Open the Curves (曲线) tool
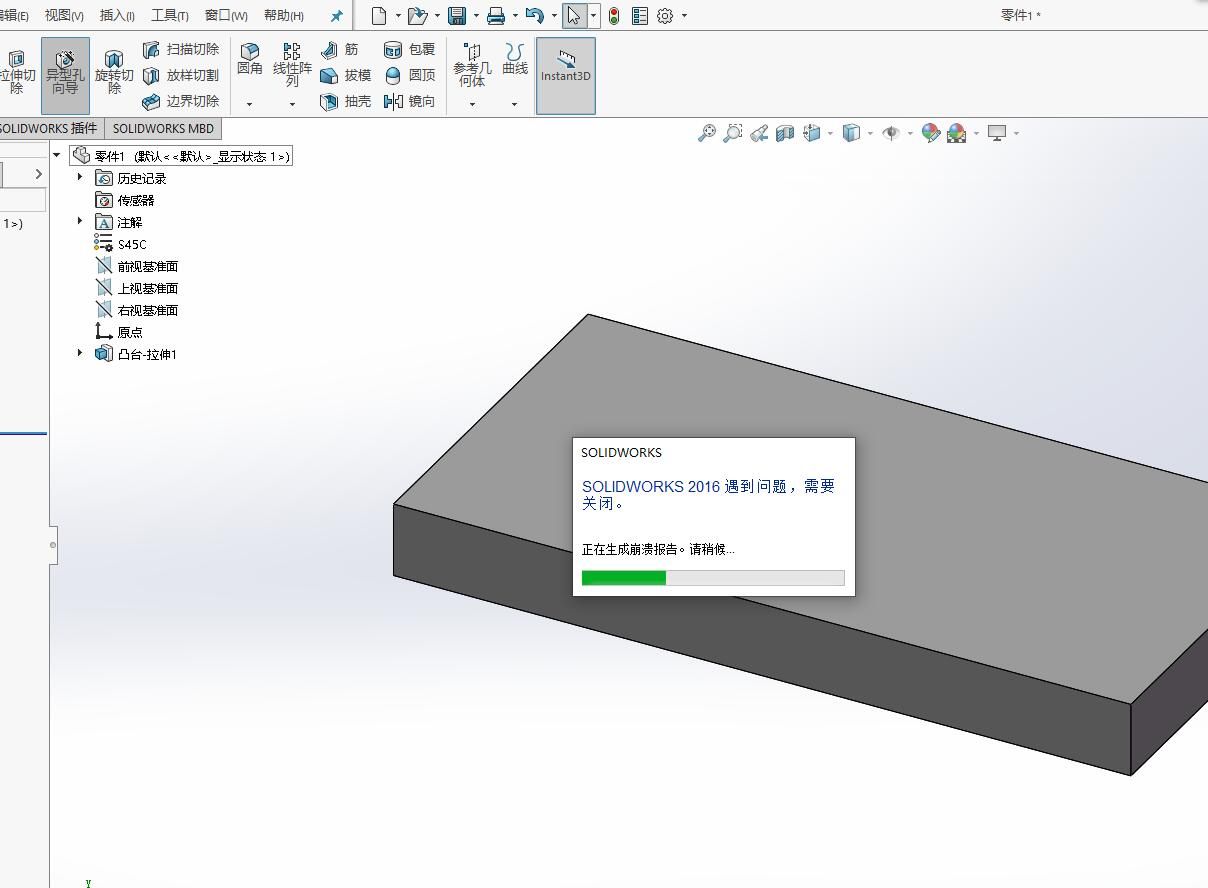1208x888 pixels. point(515,59)
